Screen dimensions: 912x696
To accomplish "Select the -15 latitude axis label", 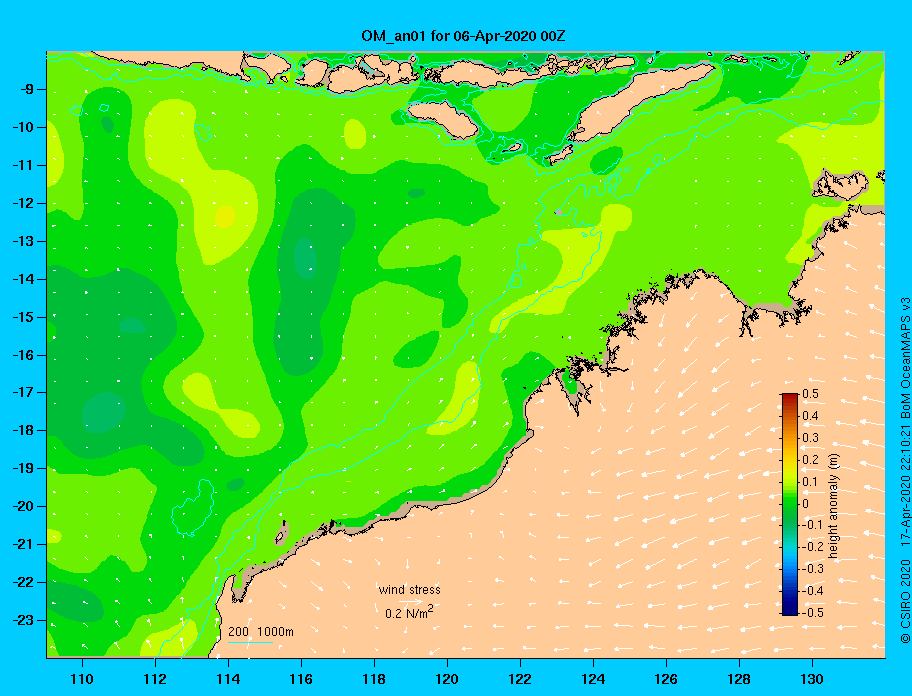I will (23, 317).
